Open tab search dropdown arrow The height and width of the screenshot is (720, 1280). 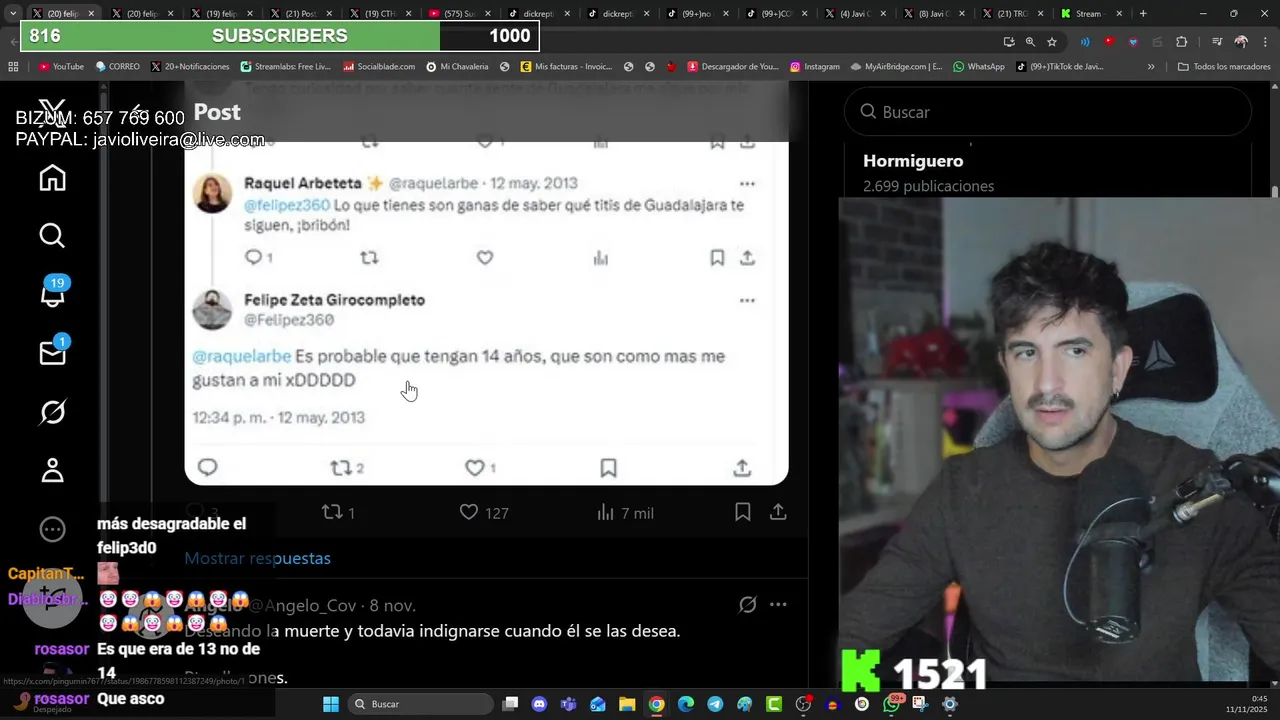[x=12, y=14]
